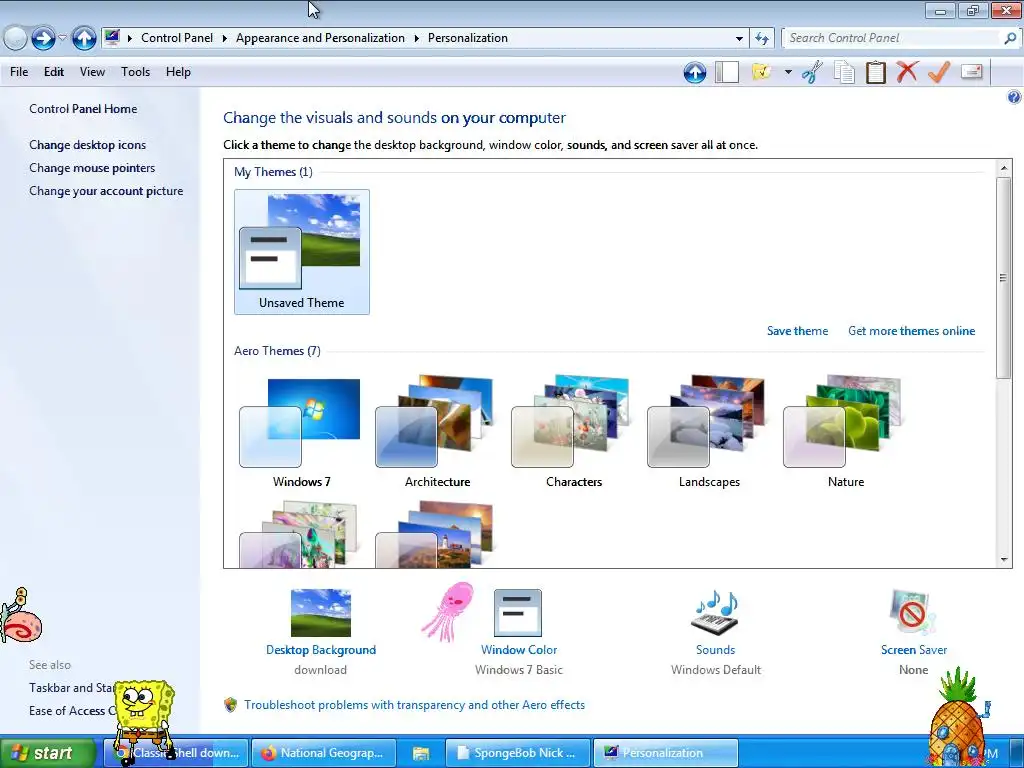Expand the dropdown arrow beside folder icon
1024x768 pixels.
point(788,72)
